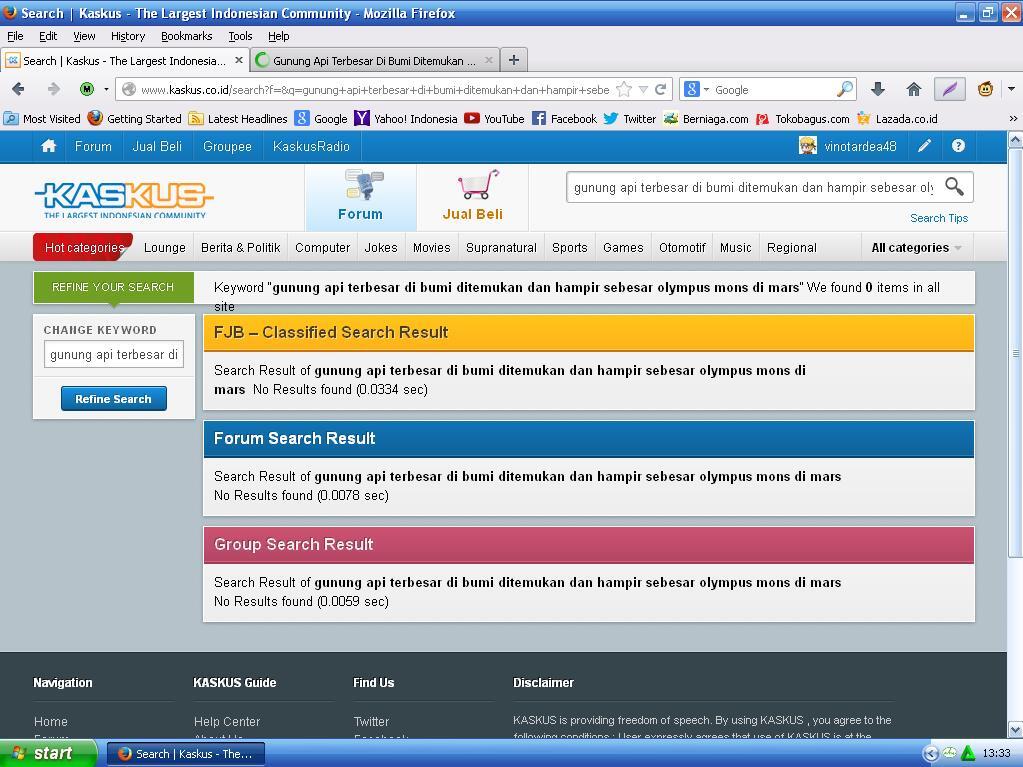Open Yahoo! Indonesia bookmark
1023x767 pixels.
pyautogui.click(x=406, y=119)
